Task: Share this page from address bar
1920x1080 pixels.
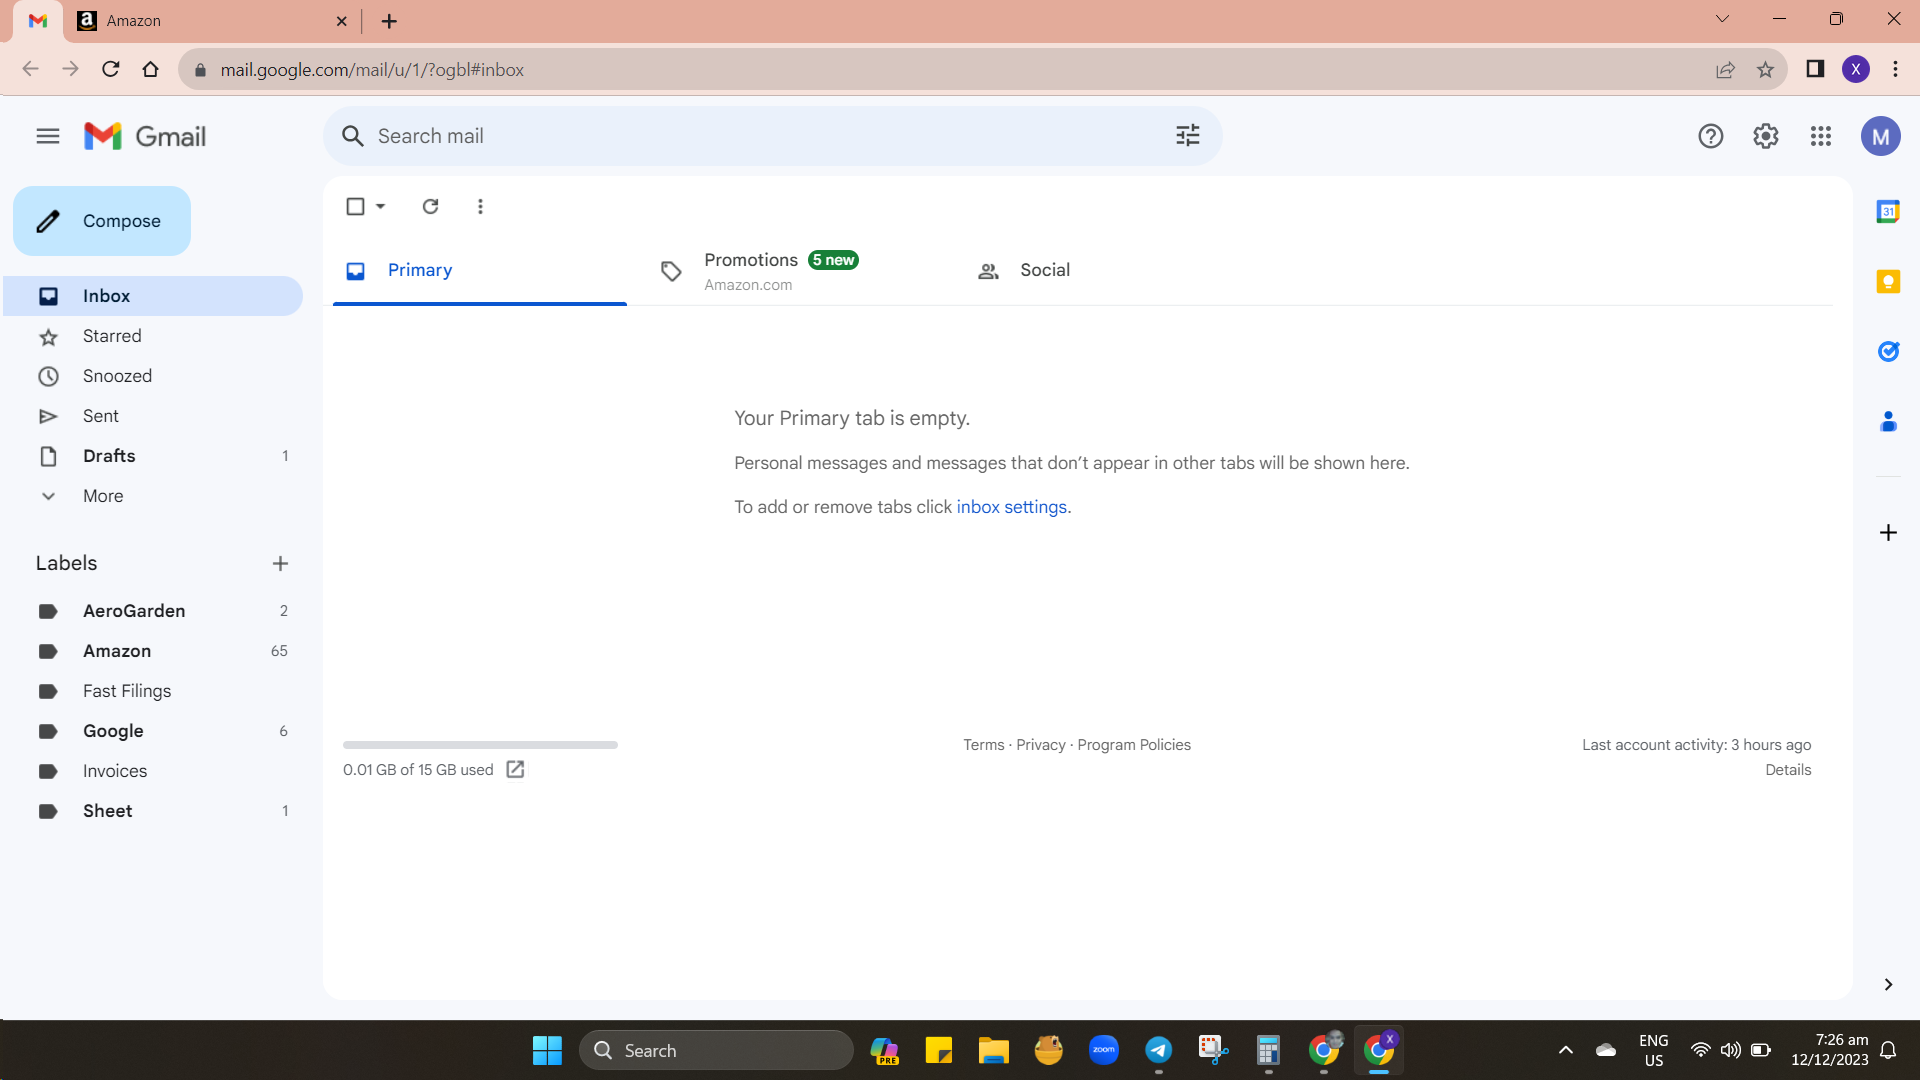Action: point(1725,70)
